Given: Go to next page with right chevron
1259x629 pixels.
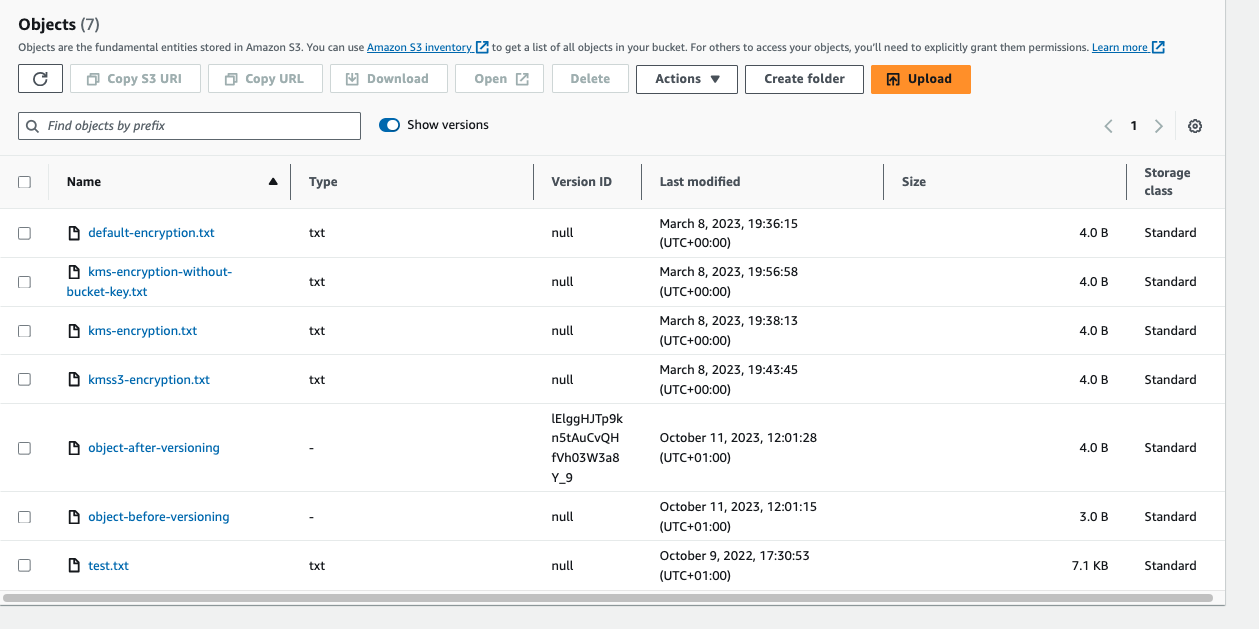Looking at the screenshot, I should pos(1158,126).
